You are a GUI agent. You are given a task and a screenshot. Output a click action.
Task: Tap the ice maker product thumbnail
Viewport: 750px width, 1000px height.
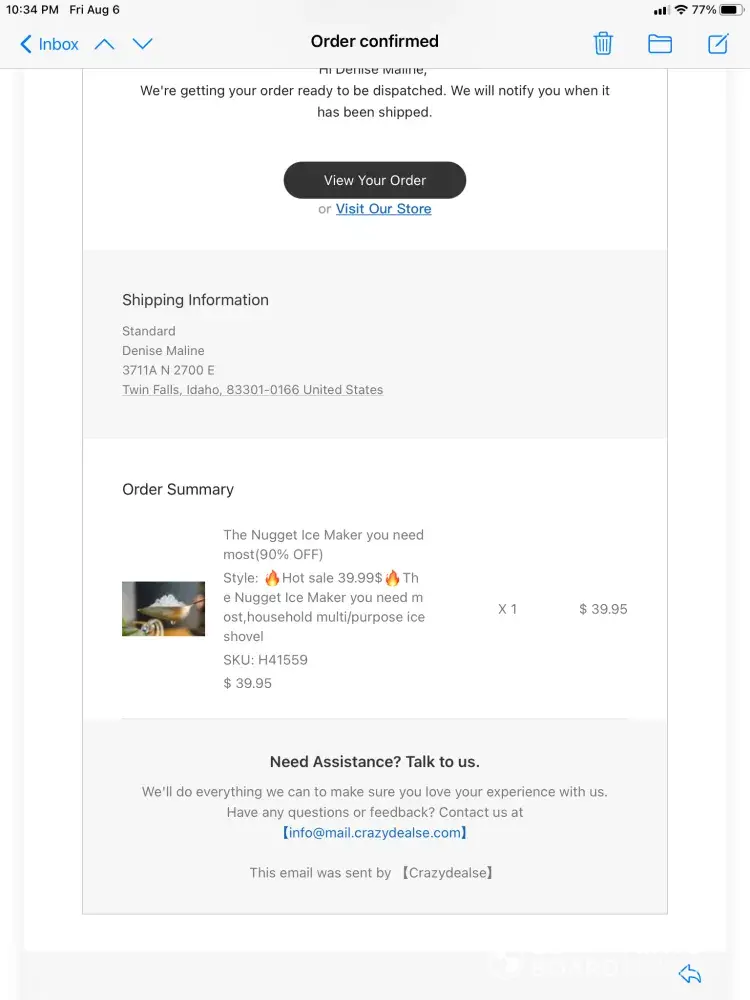163,609
